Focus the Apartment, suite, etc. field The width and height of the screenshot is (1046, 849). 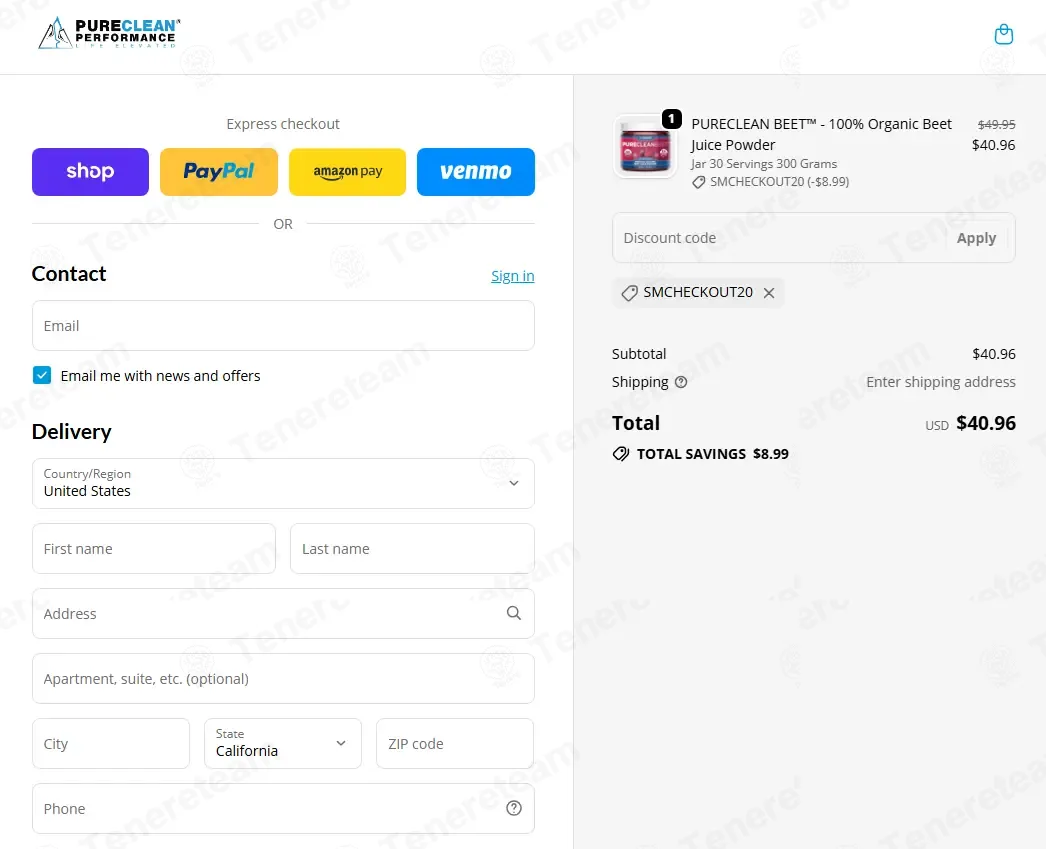click(283, 678)
